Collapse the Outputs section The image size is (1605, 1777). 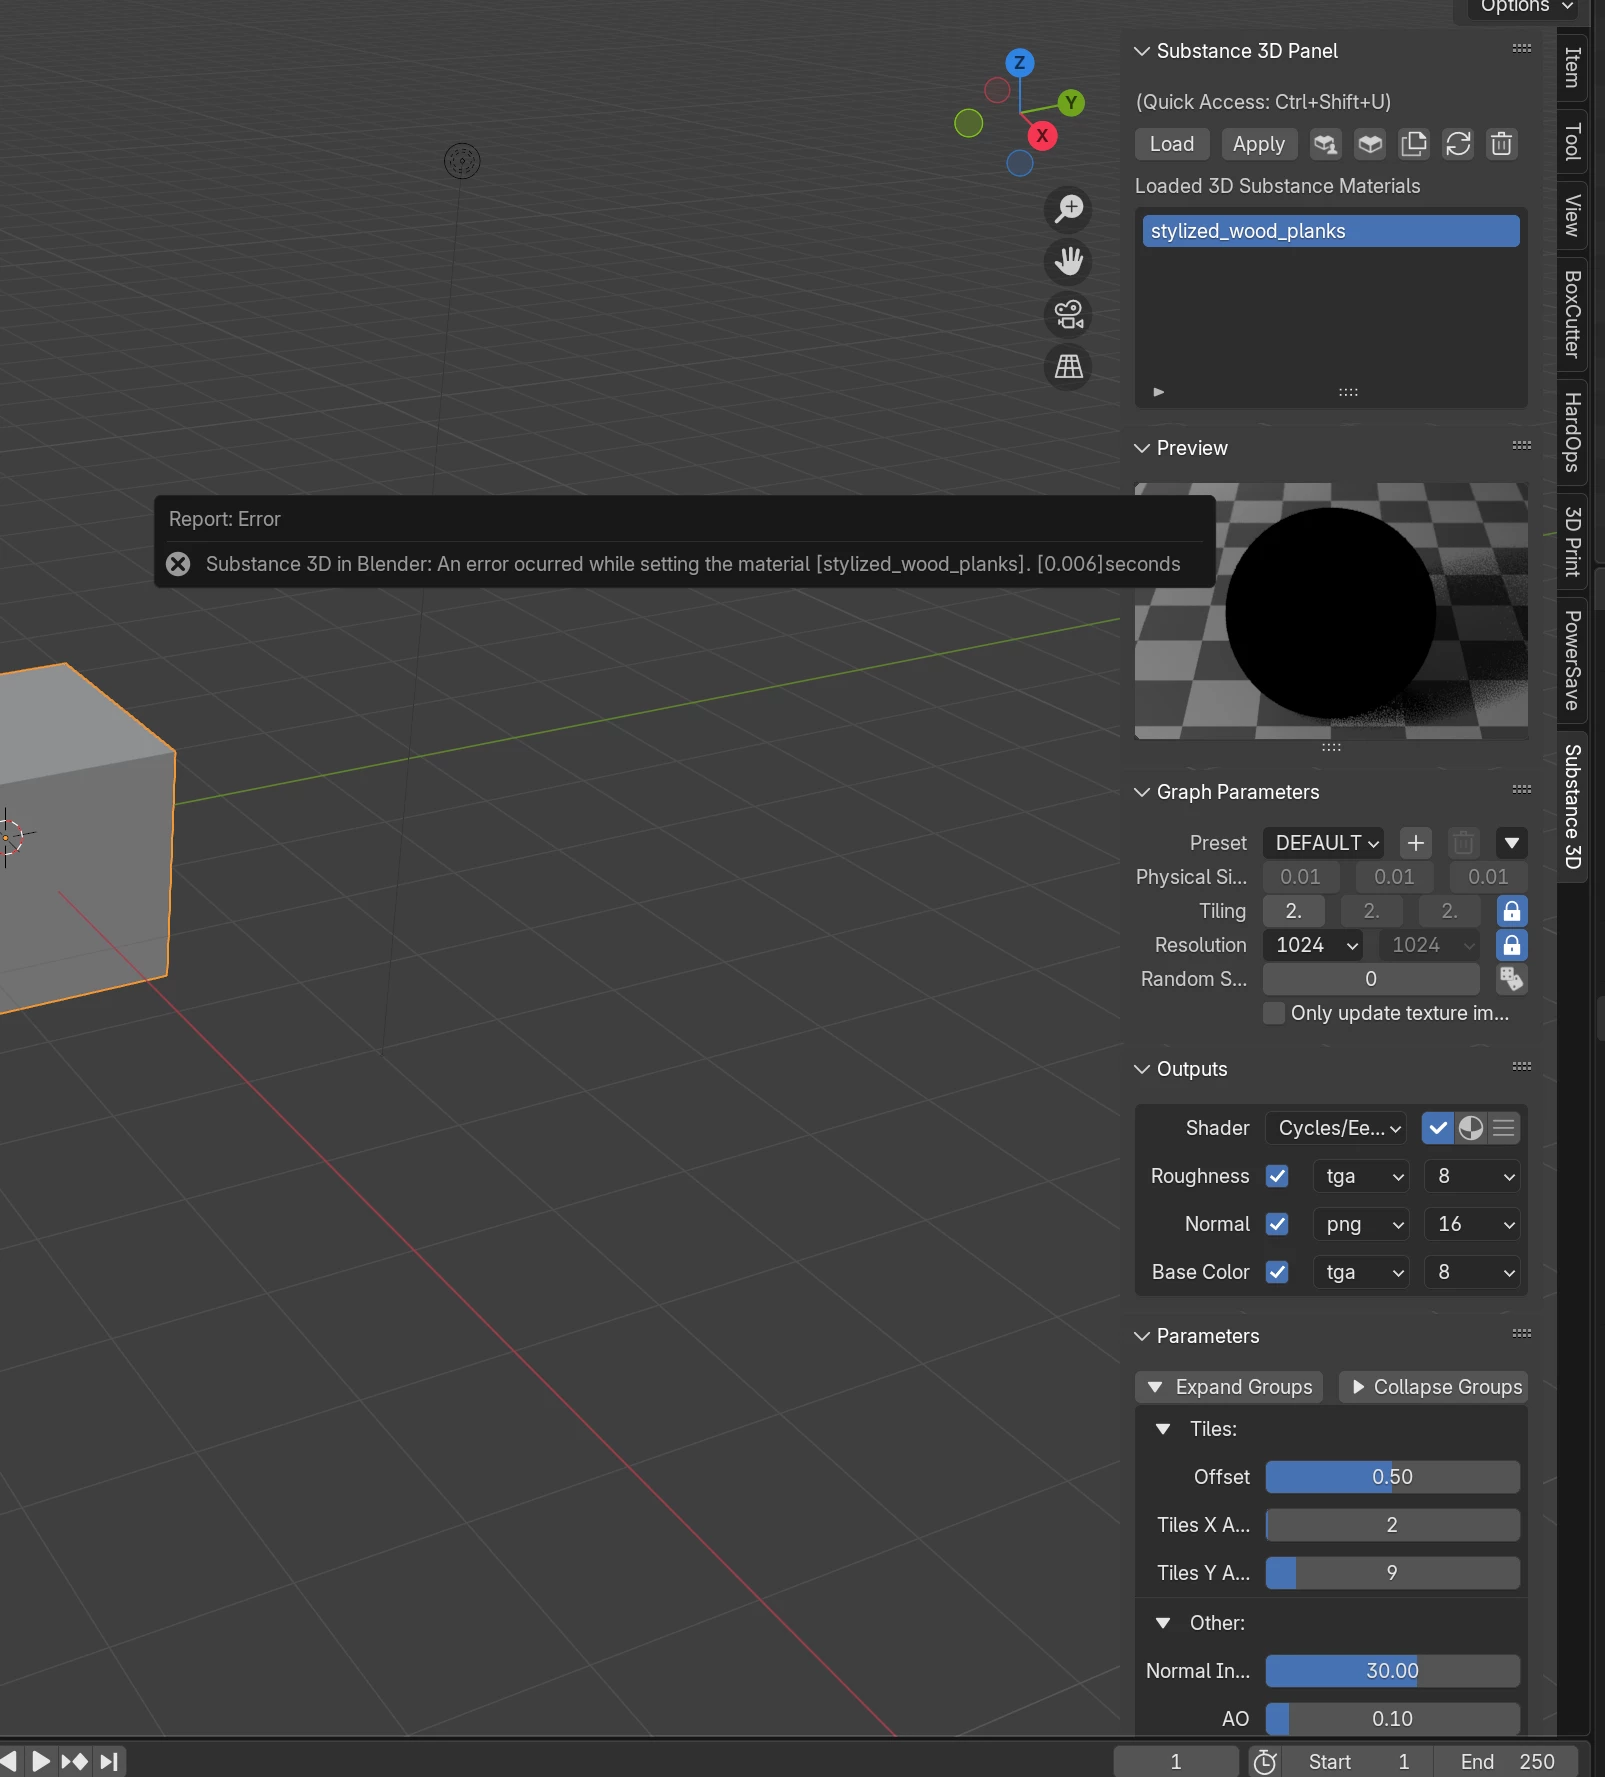(1142, 1069)
